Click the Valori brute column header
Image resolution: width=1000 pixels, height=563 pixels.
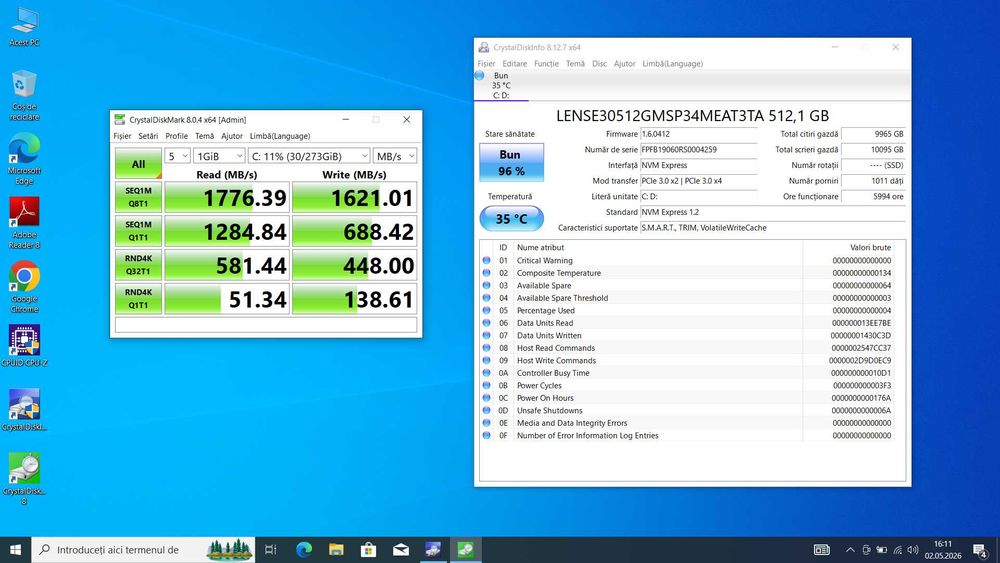848,247
